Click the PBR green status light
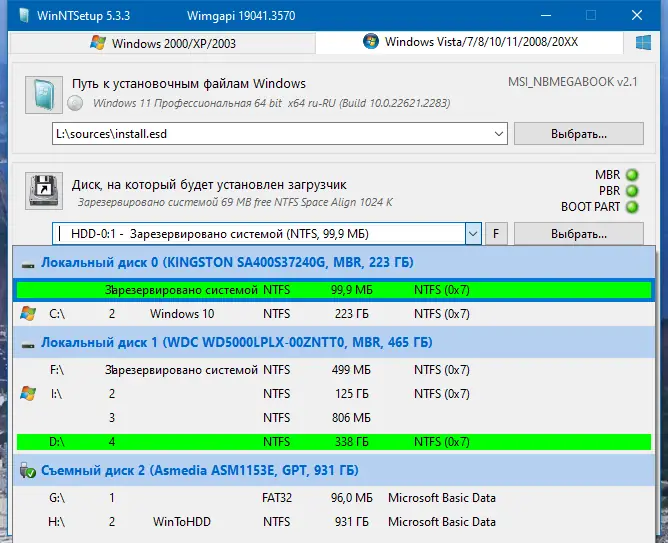This screenshot has height=543, width=668. tap(632, 191)
